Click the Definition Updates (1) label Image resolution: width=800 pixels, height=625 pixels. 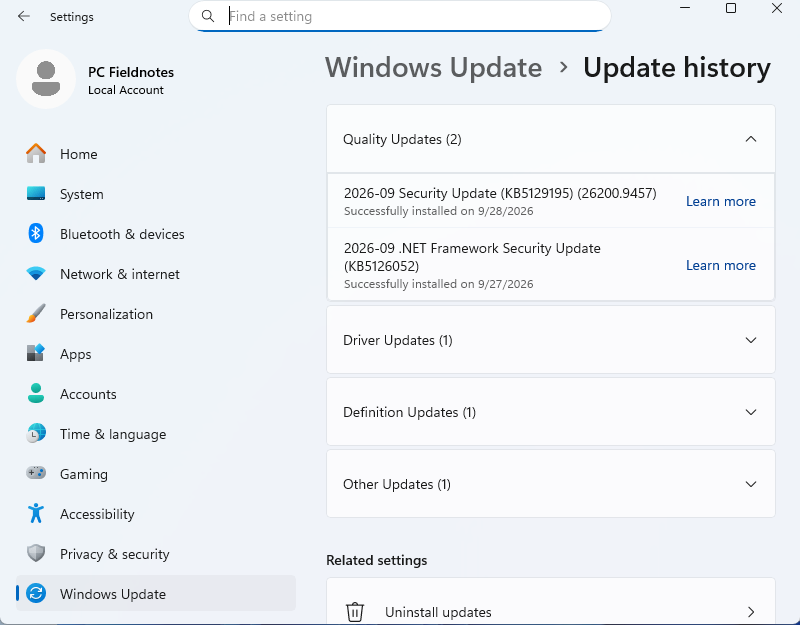[x=410, y=412]
